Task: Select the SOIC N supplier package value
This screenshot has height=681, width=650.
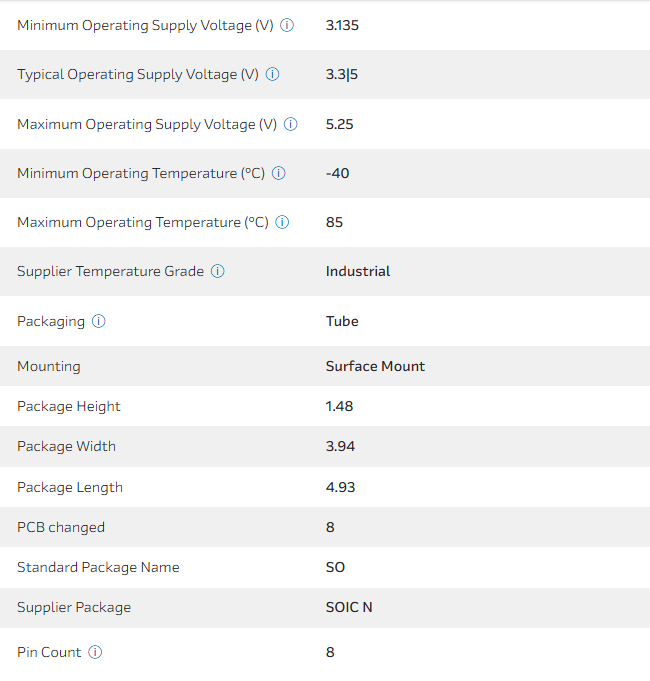Action: coord(349,607)
